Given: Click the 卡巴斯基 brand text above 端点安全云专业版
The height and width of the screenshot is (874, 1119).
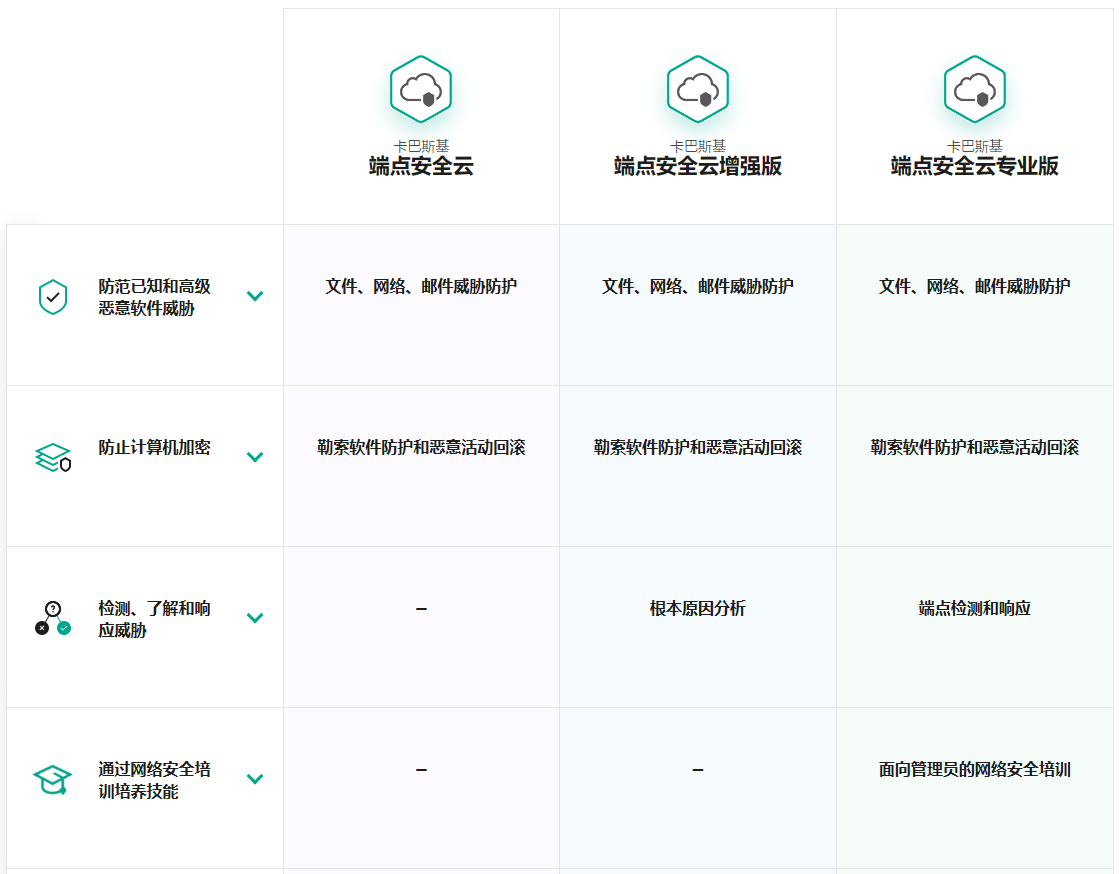Looking at the screenshot, I should (975, 146).
